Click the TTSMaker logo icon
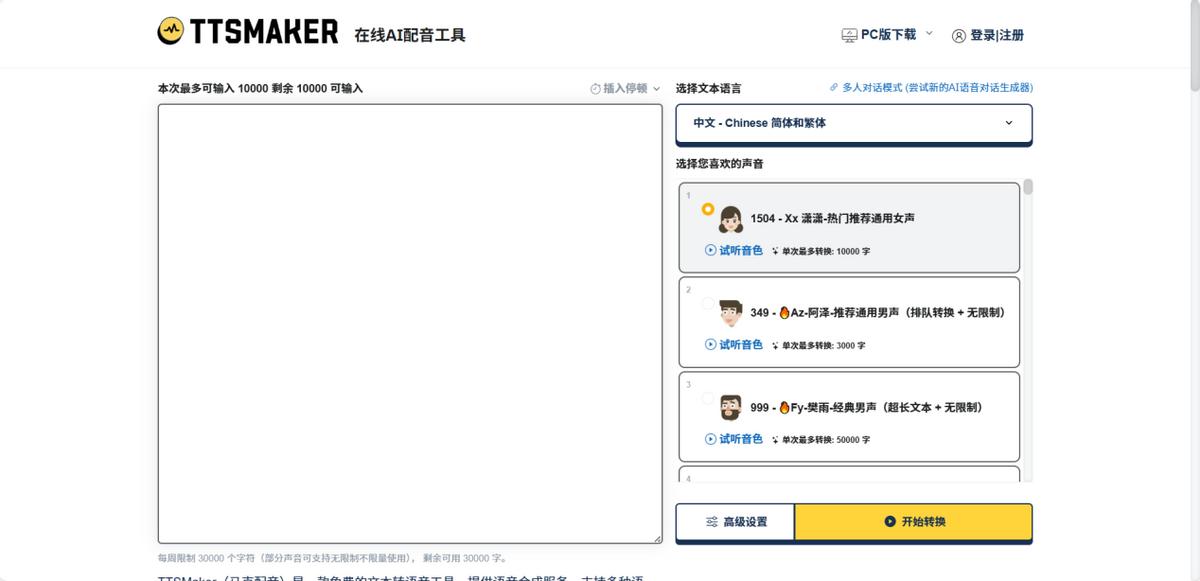The height and width of the screenshot is (581, 1200). (171, 32)
